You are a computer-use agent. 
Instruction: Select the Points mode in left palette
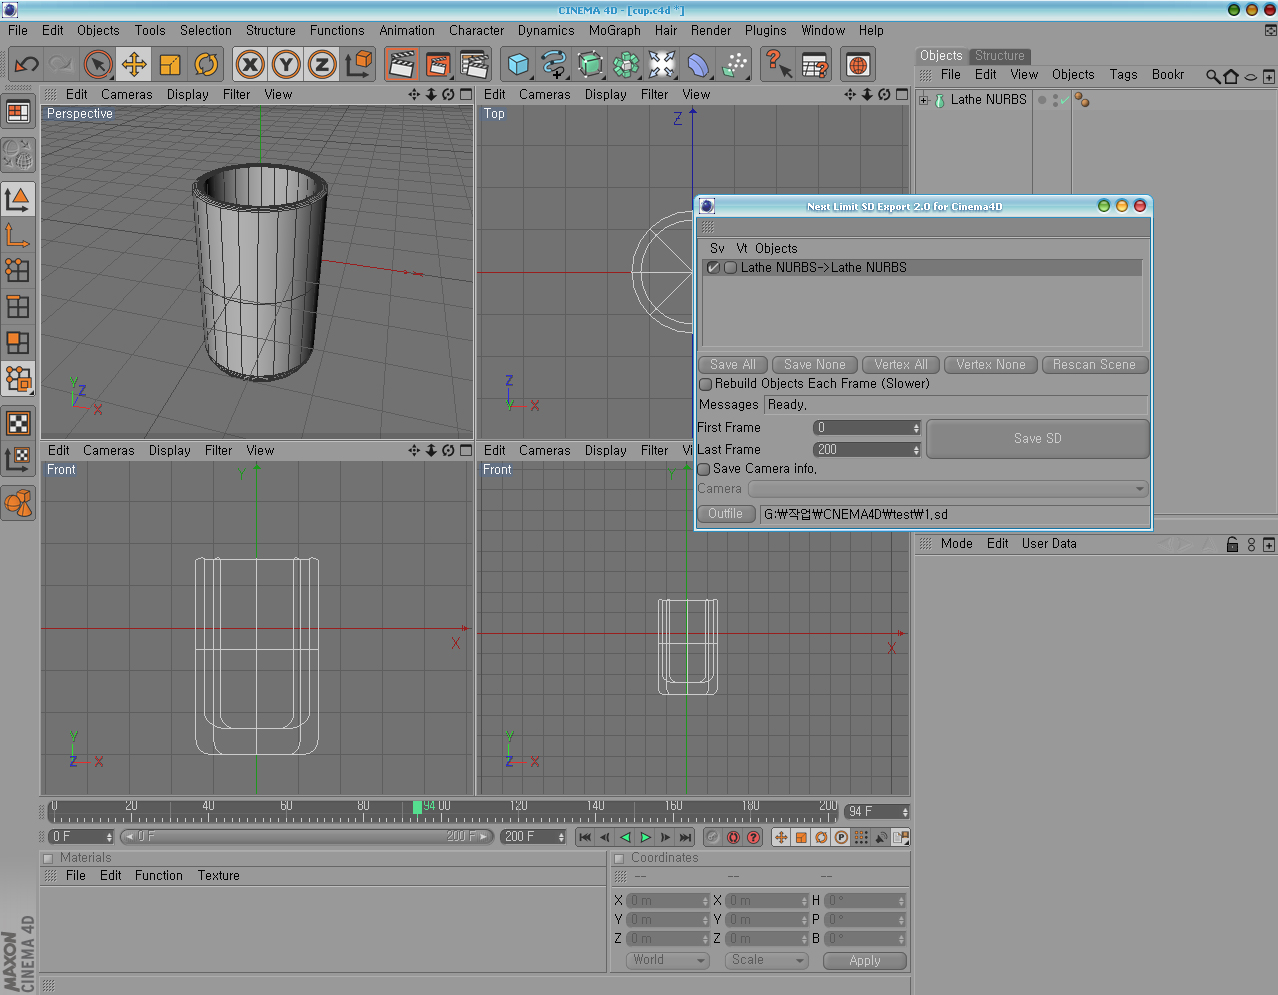(18, 270)
